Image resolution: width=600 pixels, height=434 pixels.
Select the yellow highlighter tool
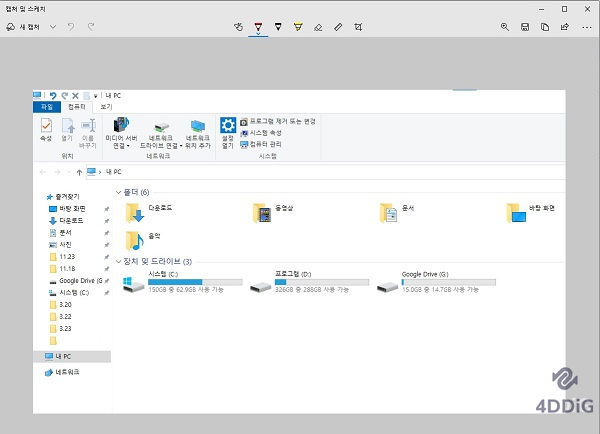click(x=298, y=25)
